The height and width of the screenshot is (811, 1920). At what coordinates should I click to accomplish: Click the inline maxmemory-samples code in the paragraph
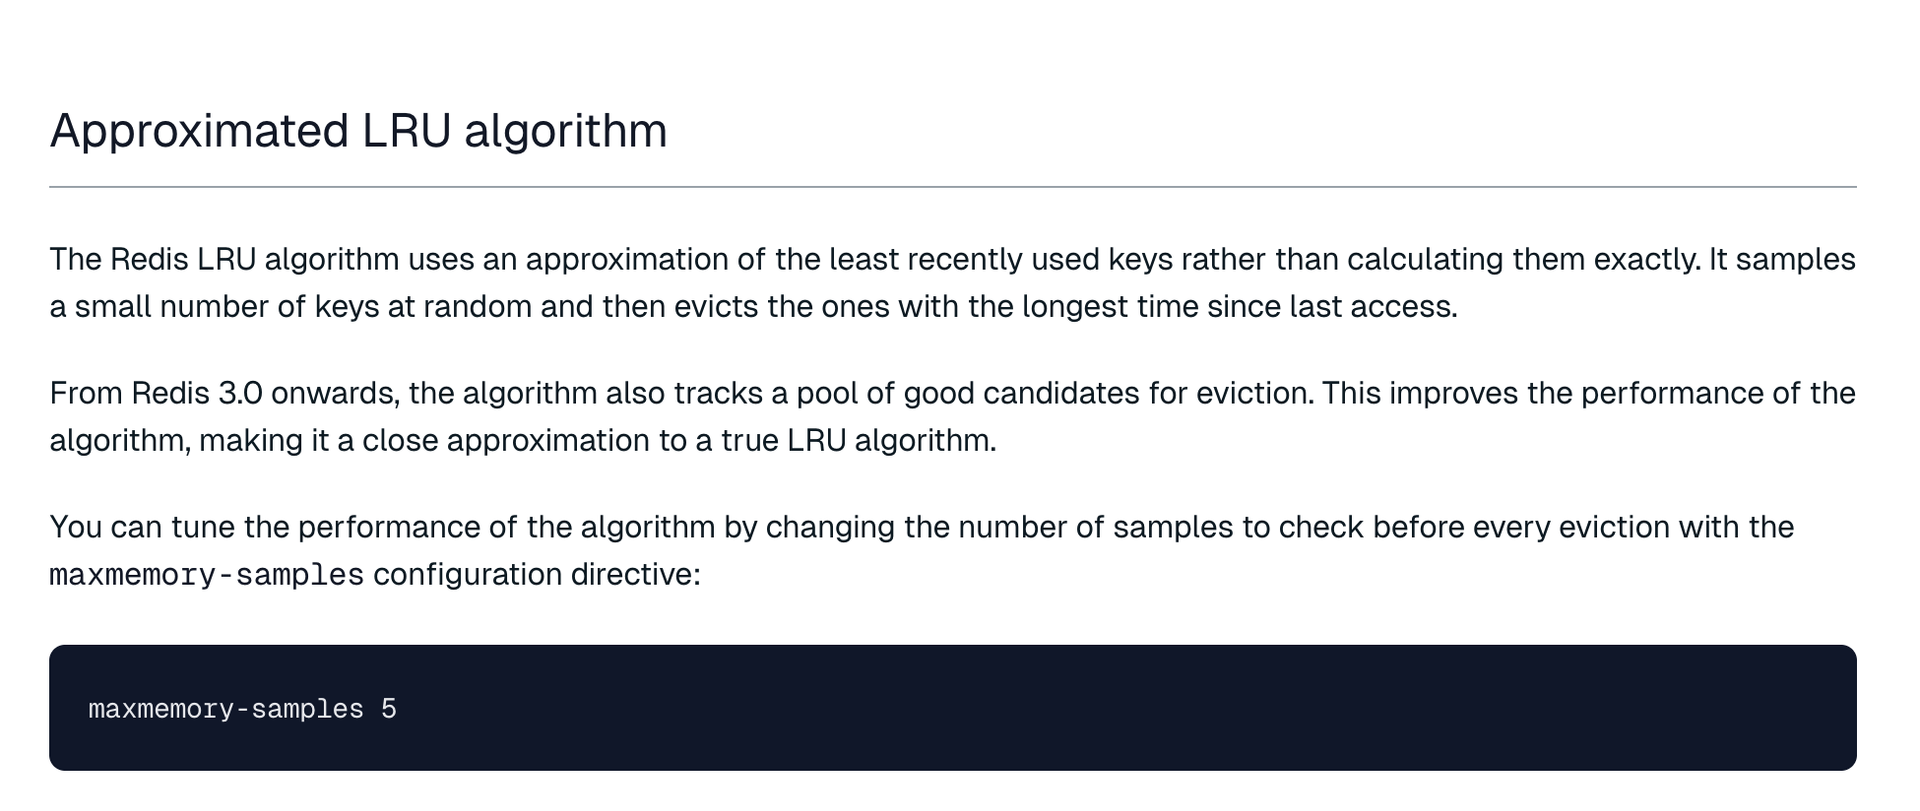pyautogui.click(x=206, y=575)
